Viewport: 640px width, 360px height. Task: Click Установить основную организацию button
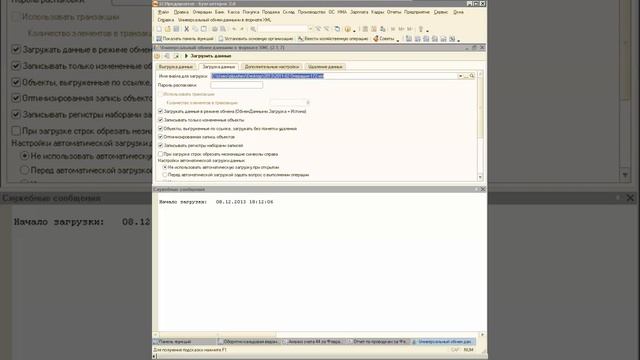[256, 39]
